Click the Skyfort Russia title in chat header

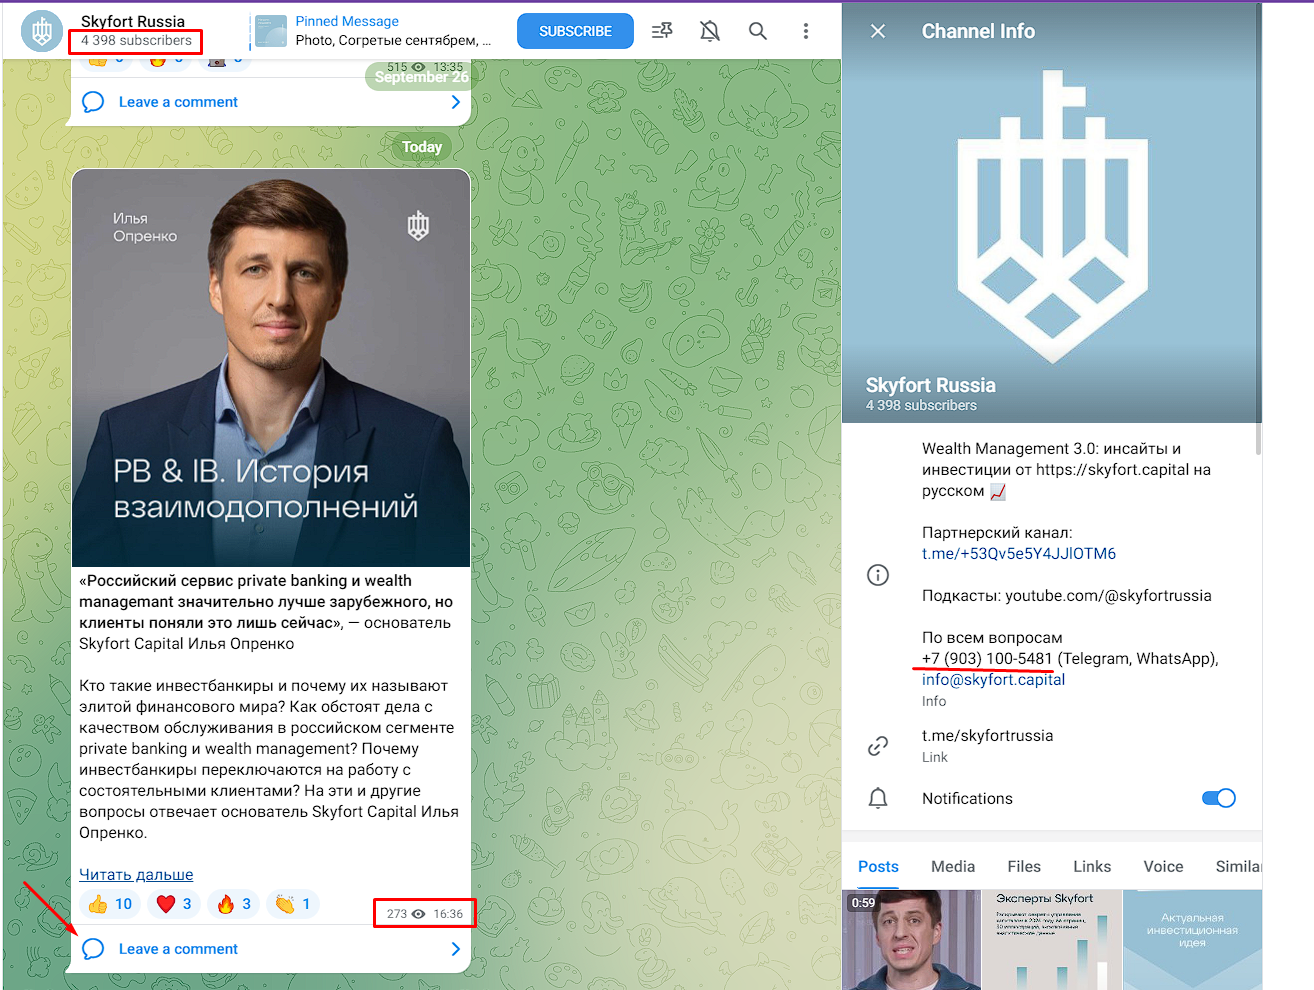coord(133,21)
